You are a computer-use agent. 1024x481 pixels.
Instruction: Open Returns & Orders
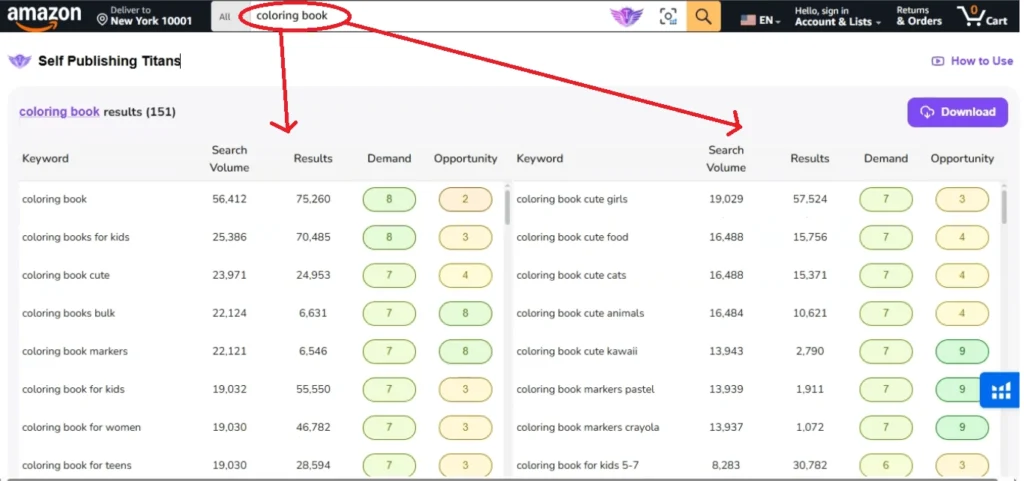coord(919,16)
